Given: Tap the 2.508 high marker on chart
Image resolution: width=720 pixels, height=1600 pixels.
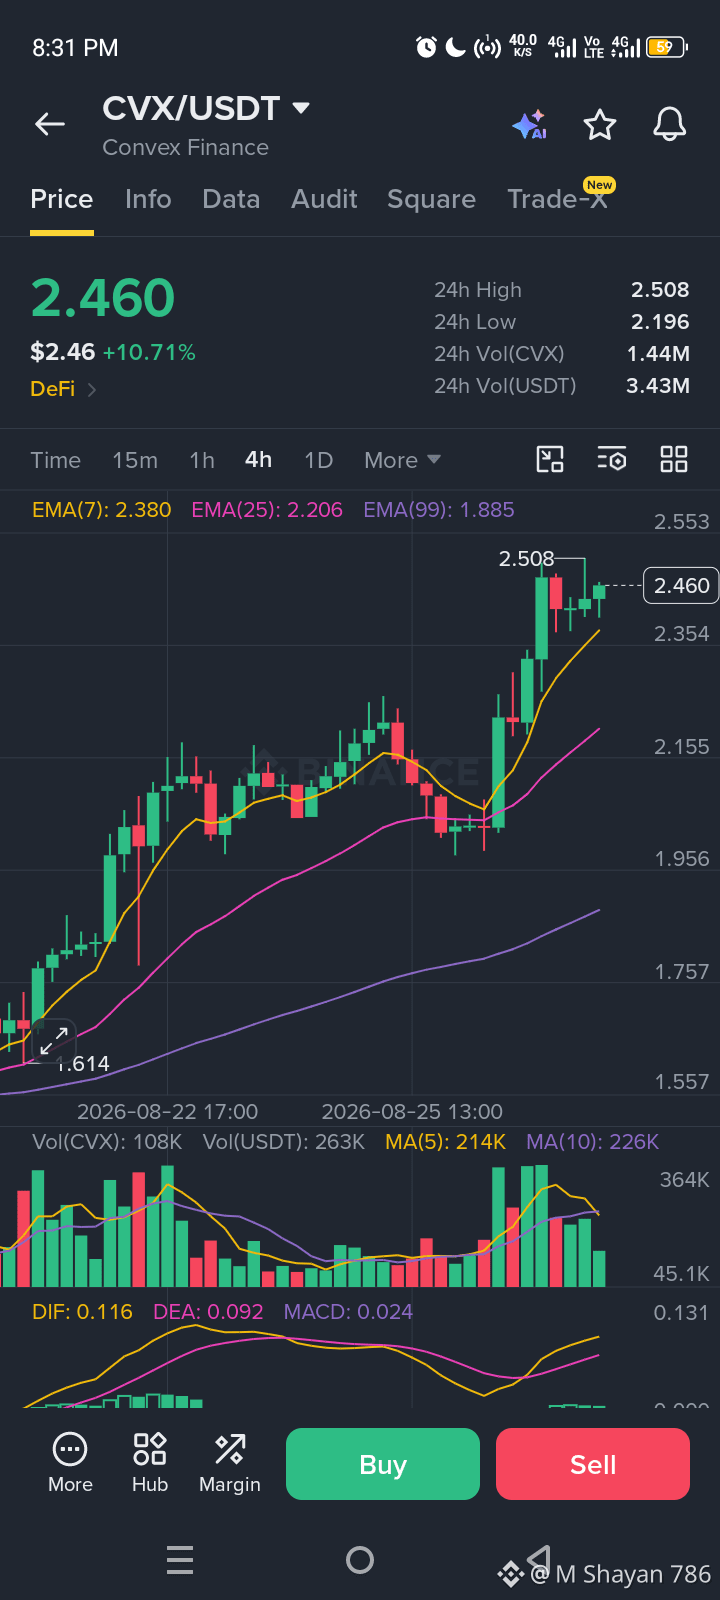Looking at the screenshot, I should (526, 559).
